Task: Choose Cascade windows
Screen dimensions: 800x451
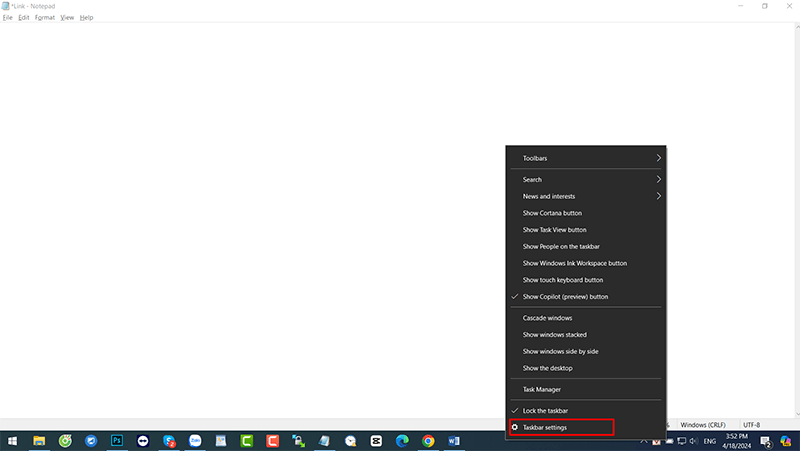Action: (586, 318)
